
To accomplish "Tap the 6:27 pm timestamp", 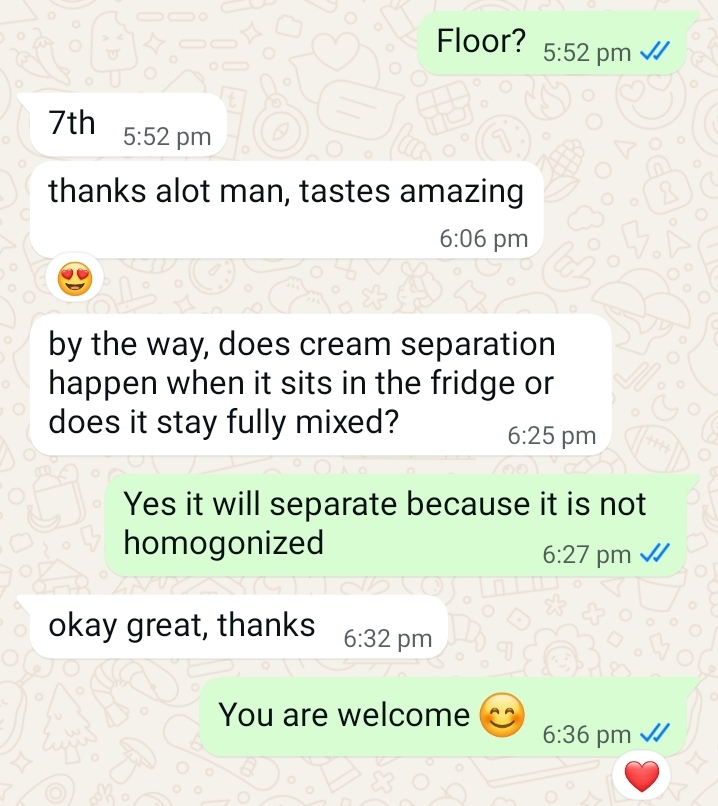I will pos(586,555).
